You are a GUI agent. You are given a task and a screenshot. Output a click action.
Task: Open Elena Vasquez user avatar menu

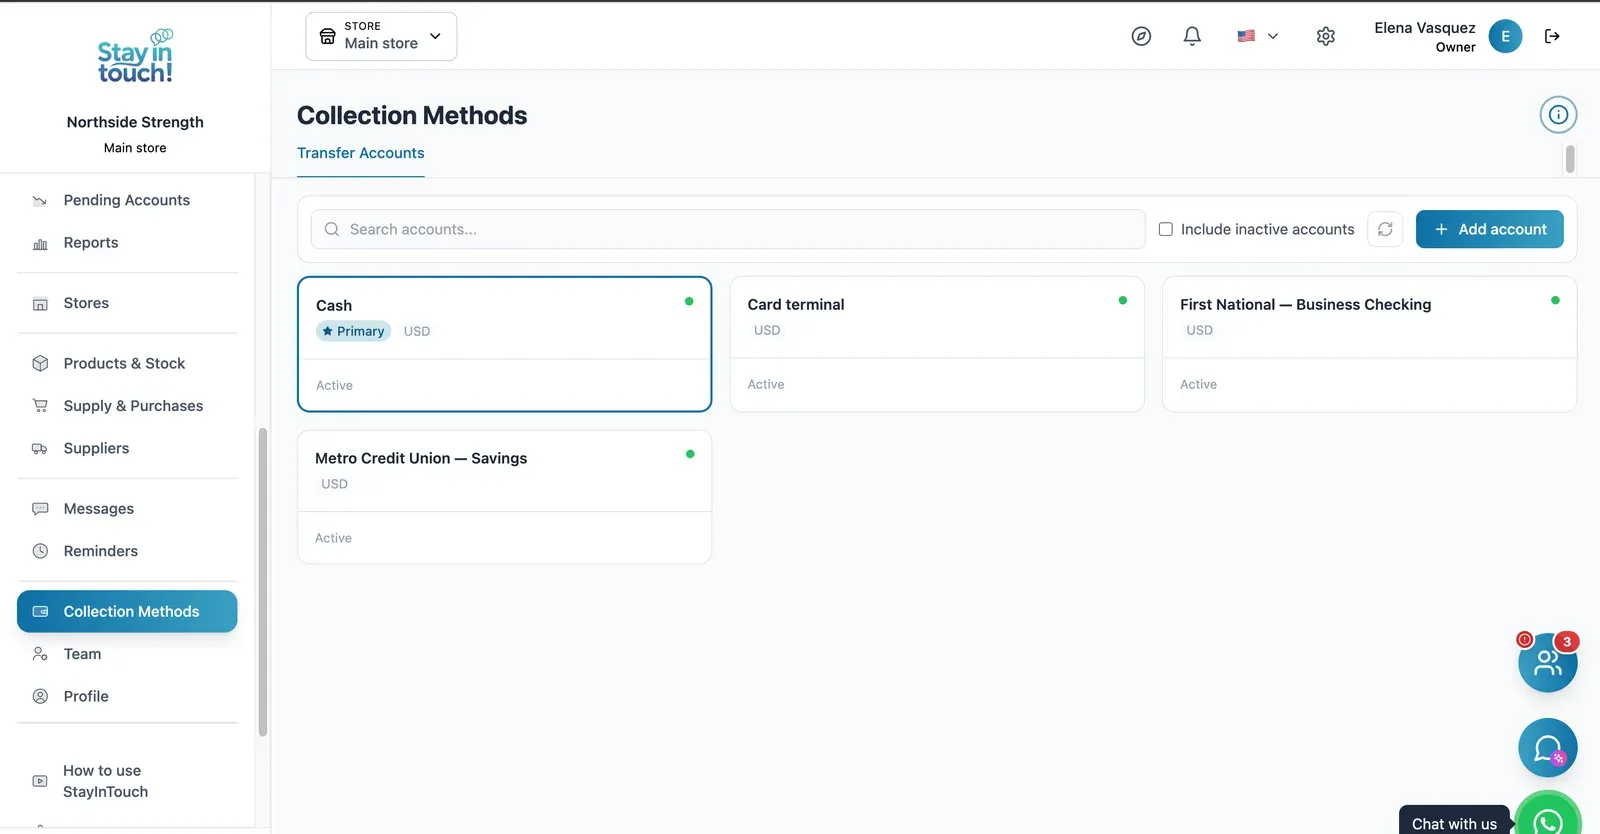pos(1505,36)
